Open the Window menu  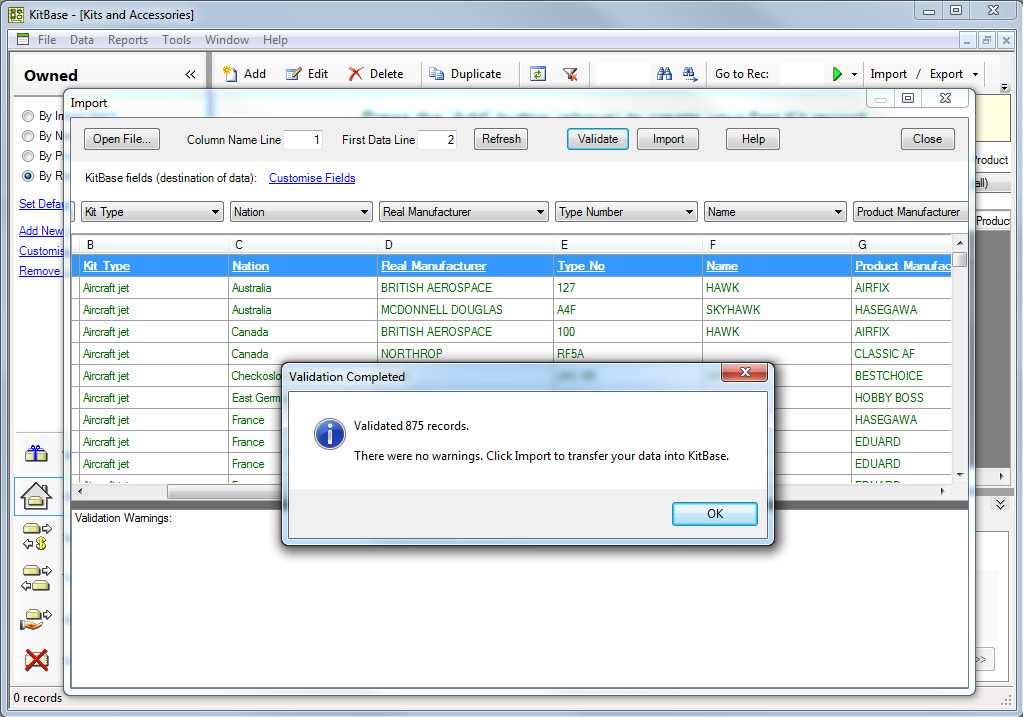coord(227,40)
